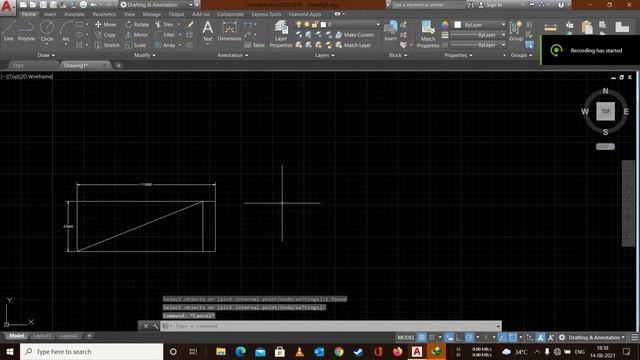Toggle polar tracking in status bar
This screenshot has width=640, height=360.
point(470,338)
